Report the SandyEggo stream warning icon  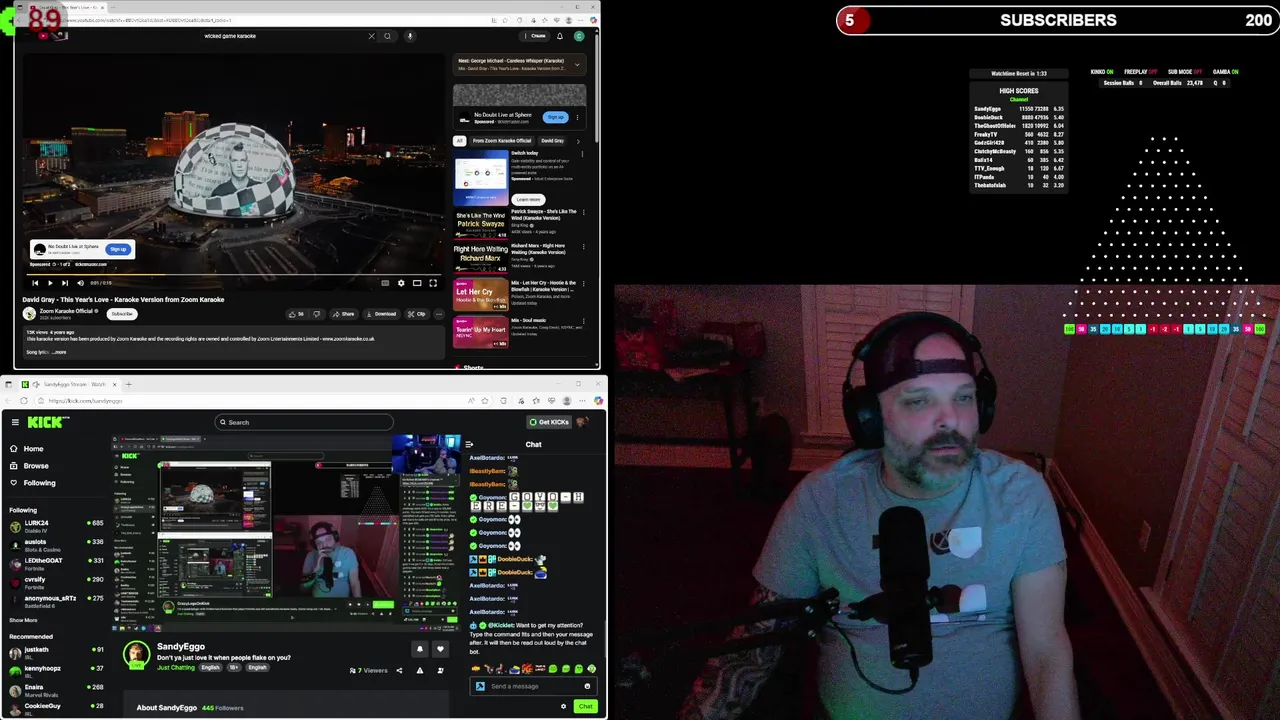[420, 670]
